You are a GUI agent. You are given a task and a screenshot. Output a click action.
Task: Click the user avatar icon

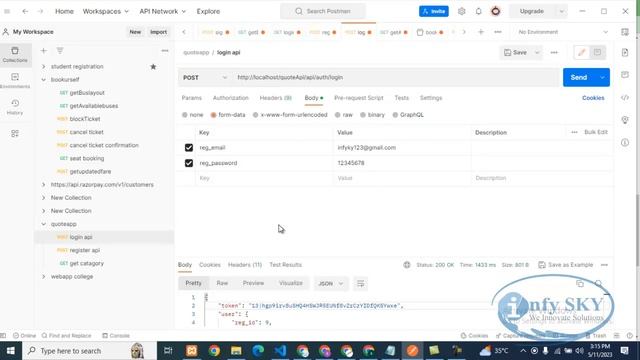(x=496, y=11)
